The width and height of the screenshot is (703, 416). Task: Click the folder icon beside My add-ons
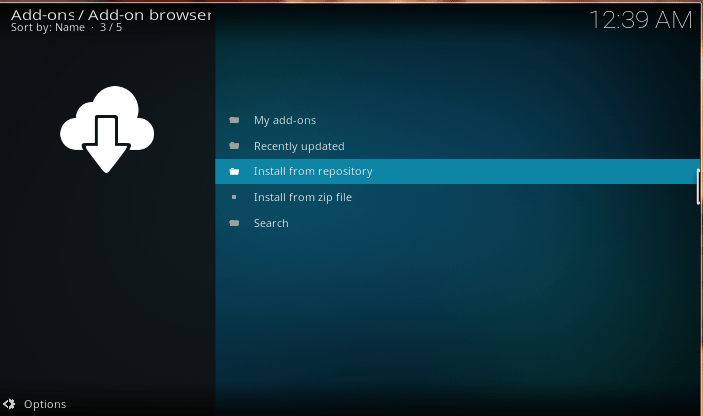coord(234,120)
